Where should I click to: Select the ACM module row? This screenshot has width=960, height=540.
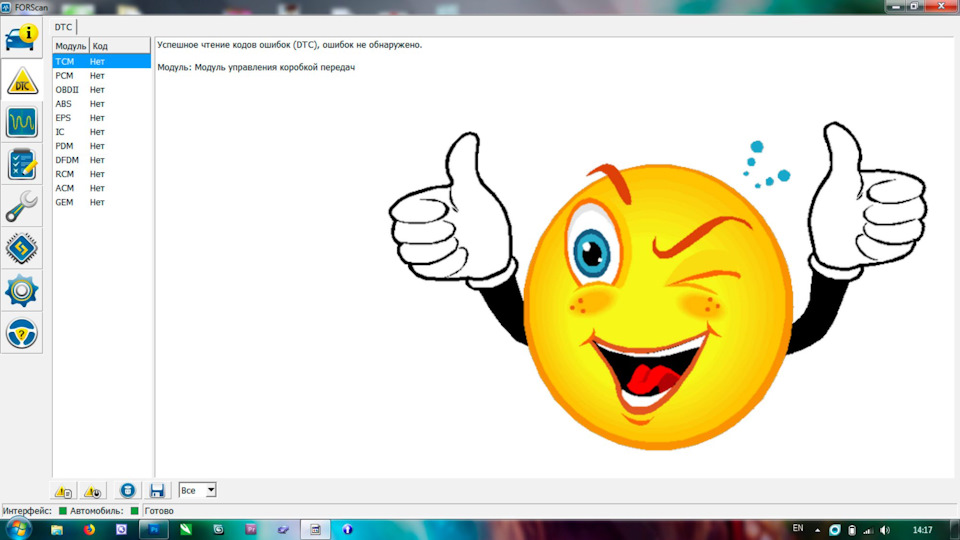tap(102, 188)
